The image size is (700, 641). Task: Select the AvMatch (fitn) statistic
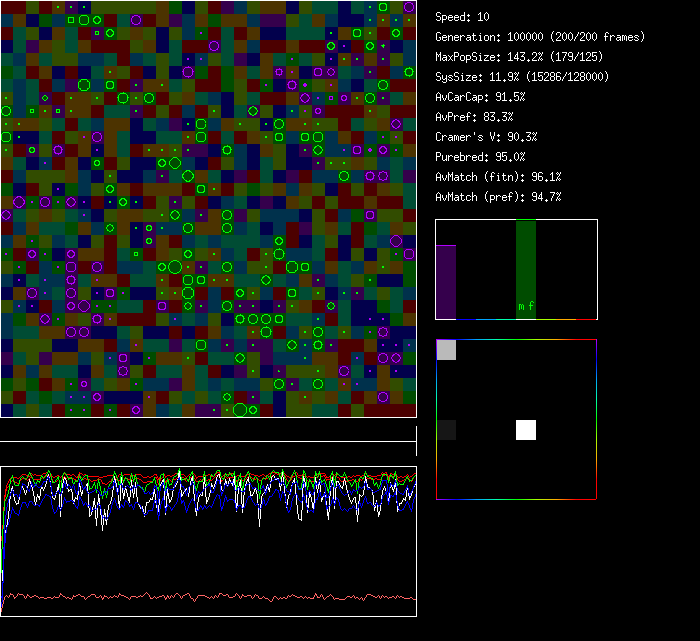(498, 177)
